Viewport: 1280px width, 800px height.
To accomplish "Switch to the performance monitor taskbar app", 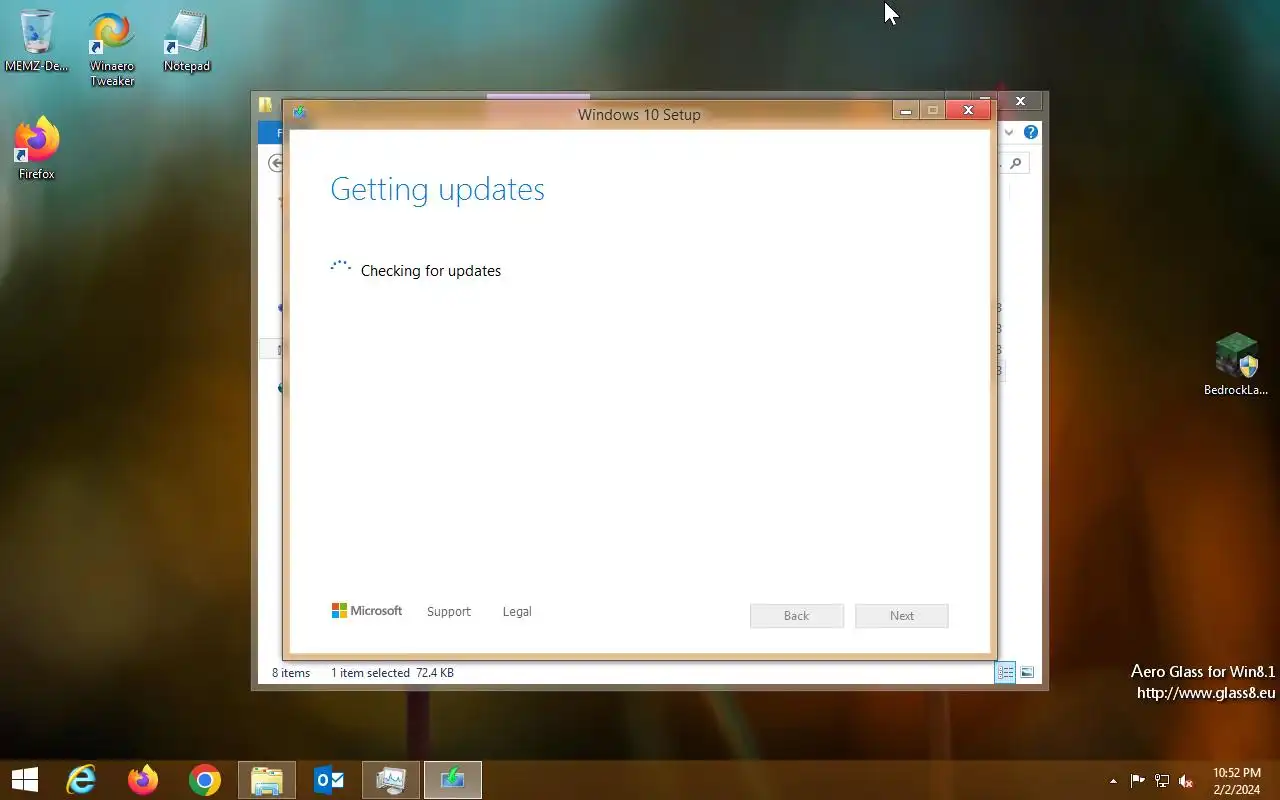I will click(x=391, y=780).
